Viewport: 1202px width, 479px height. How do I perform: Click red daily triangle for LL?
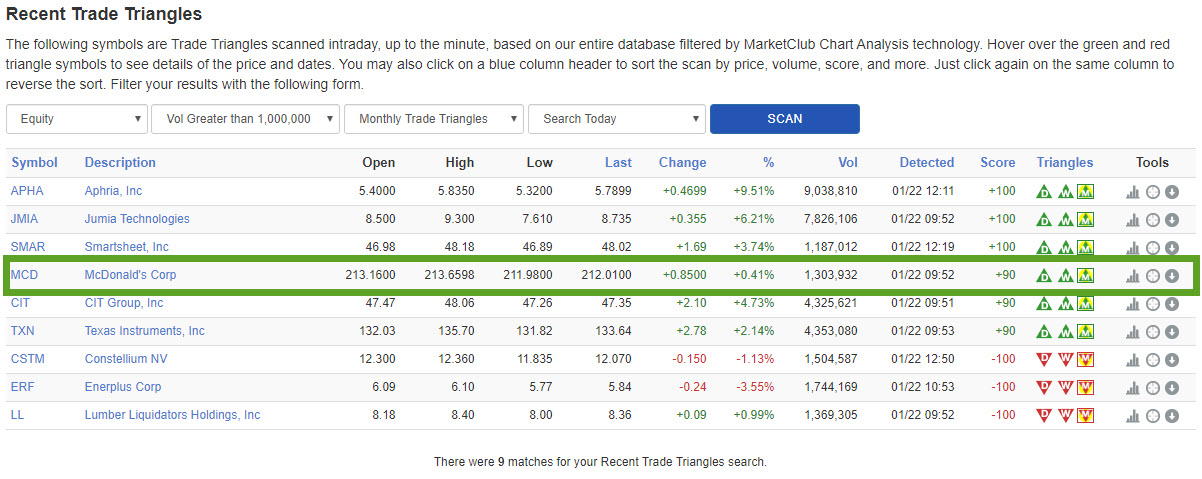1044,415
